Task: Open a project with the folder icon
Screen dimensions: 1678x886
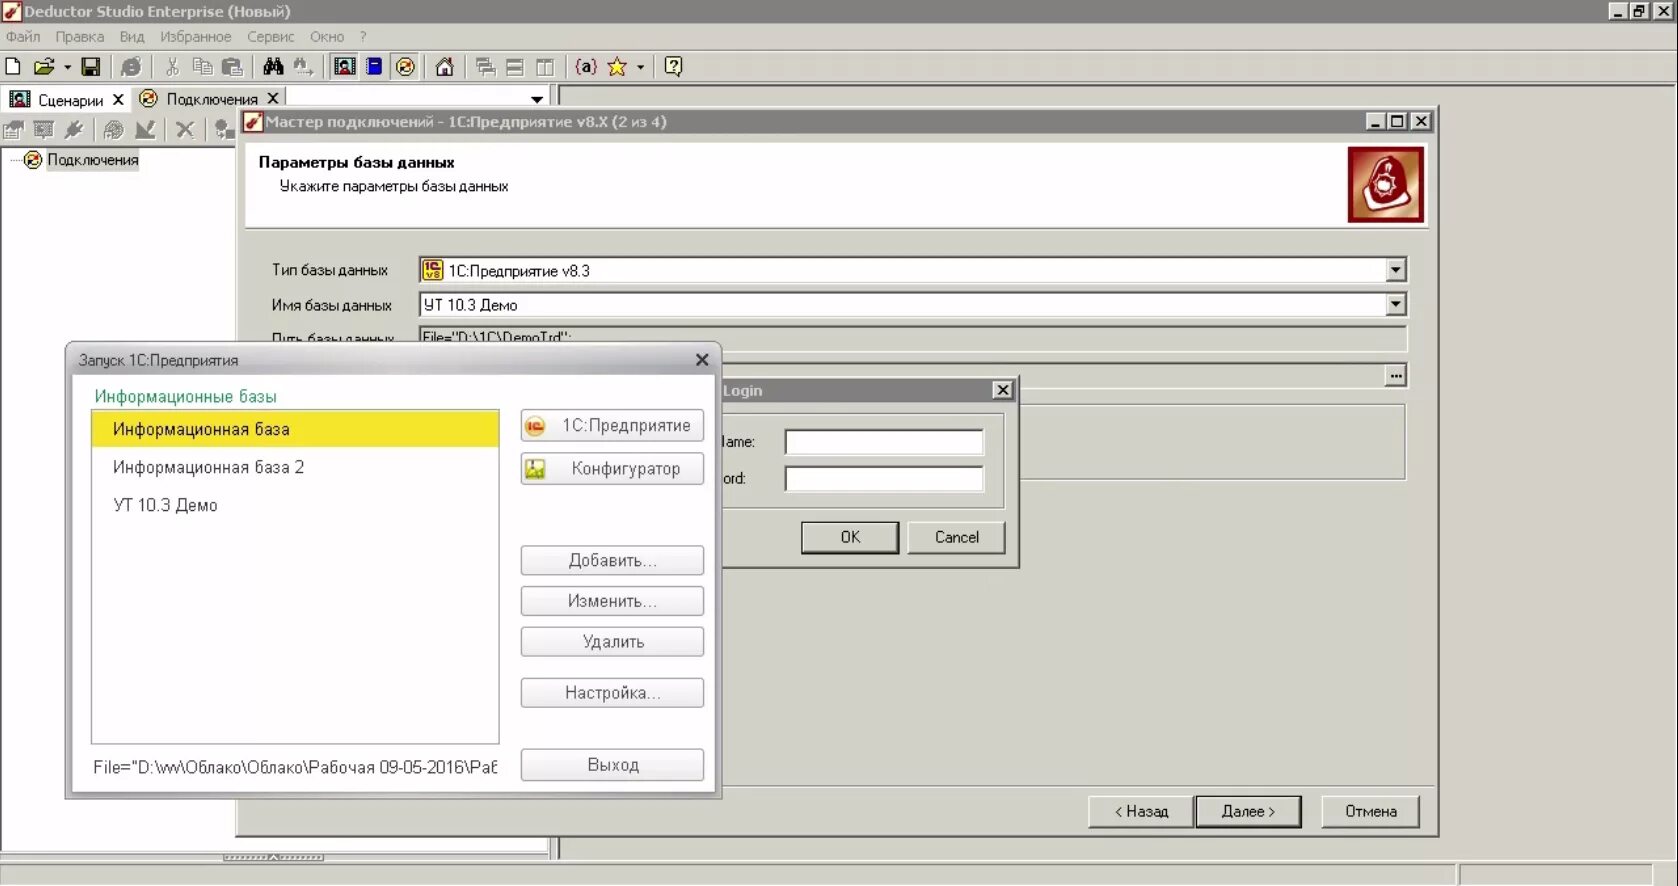Action: coord(43,67)
